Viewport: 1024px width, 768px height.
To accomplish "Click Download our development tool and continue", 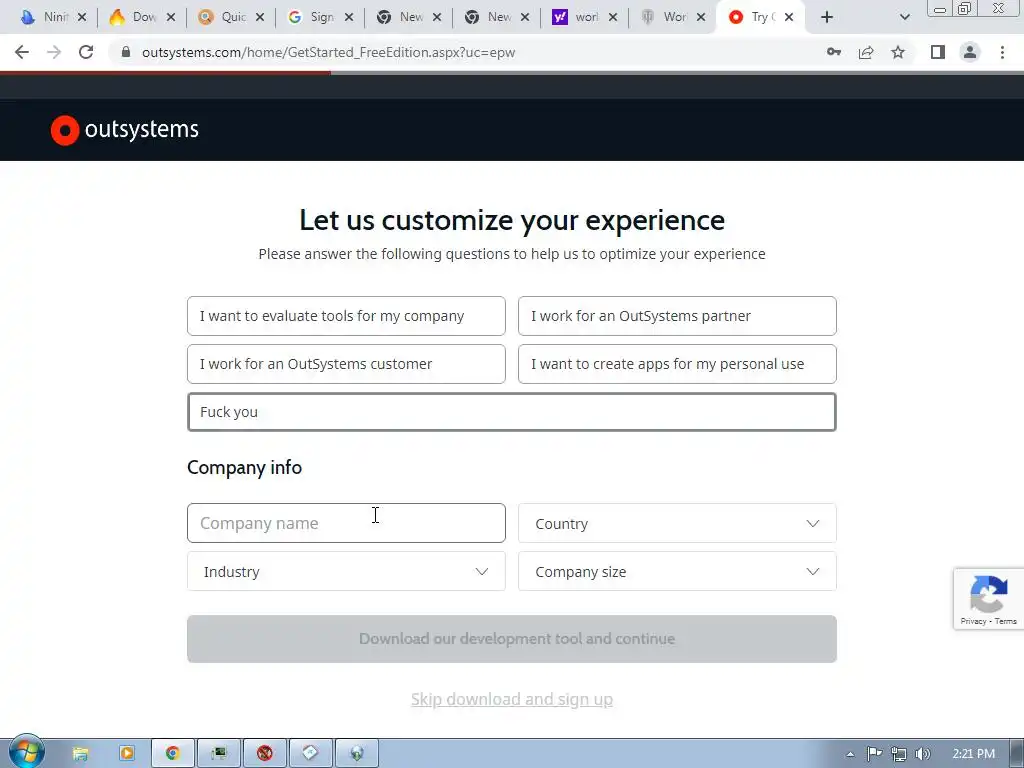I will pos(512,639).
